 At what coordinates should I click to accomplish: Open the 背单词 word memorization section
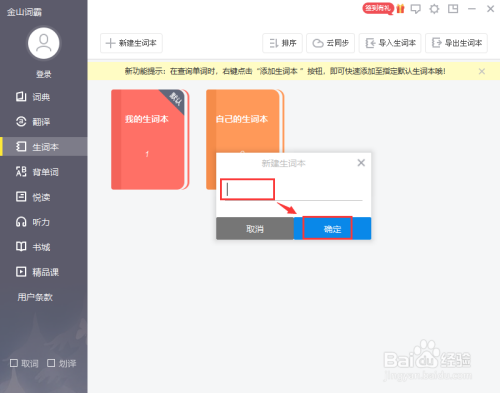pos(44,172)
